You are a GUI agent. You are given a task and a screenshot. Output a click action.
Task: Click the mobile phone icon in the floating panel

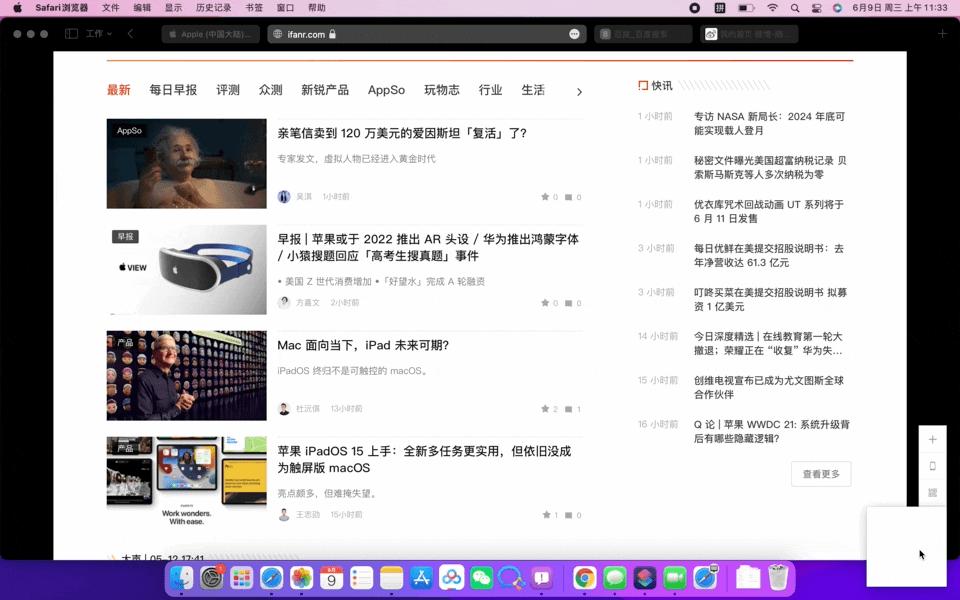pos(933,466)
